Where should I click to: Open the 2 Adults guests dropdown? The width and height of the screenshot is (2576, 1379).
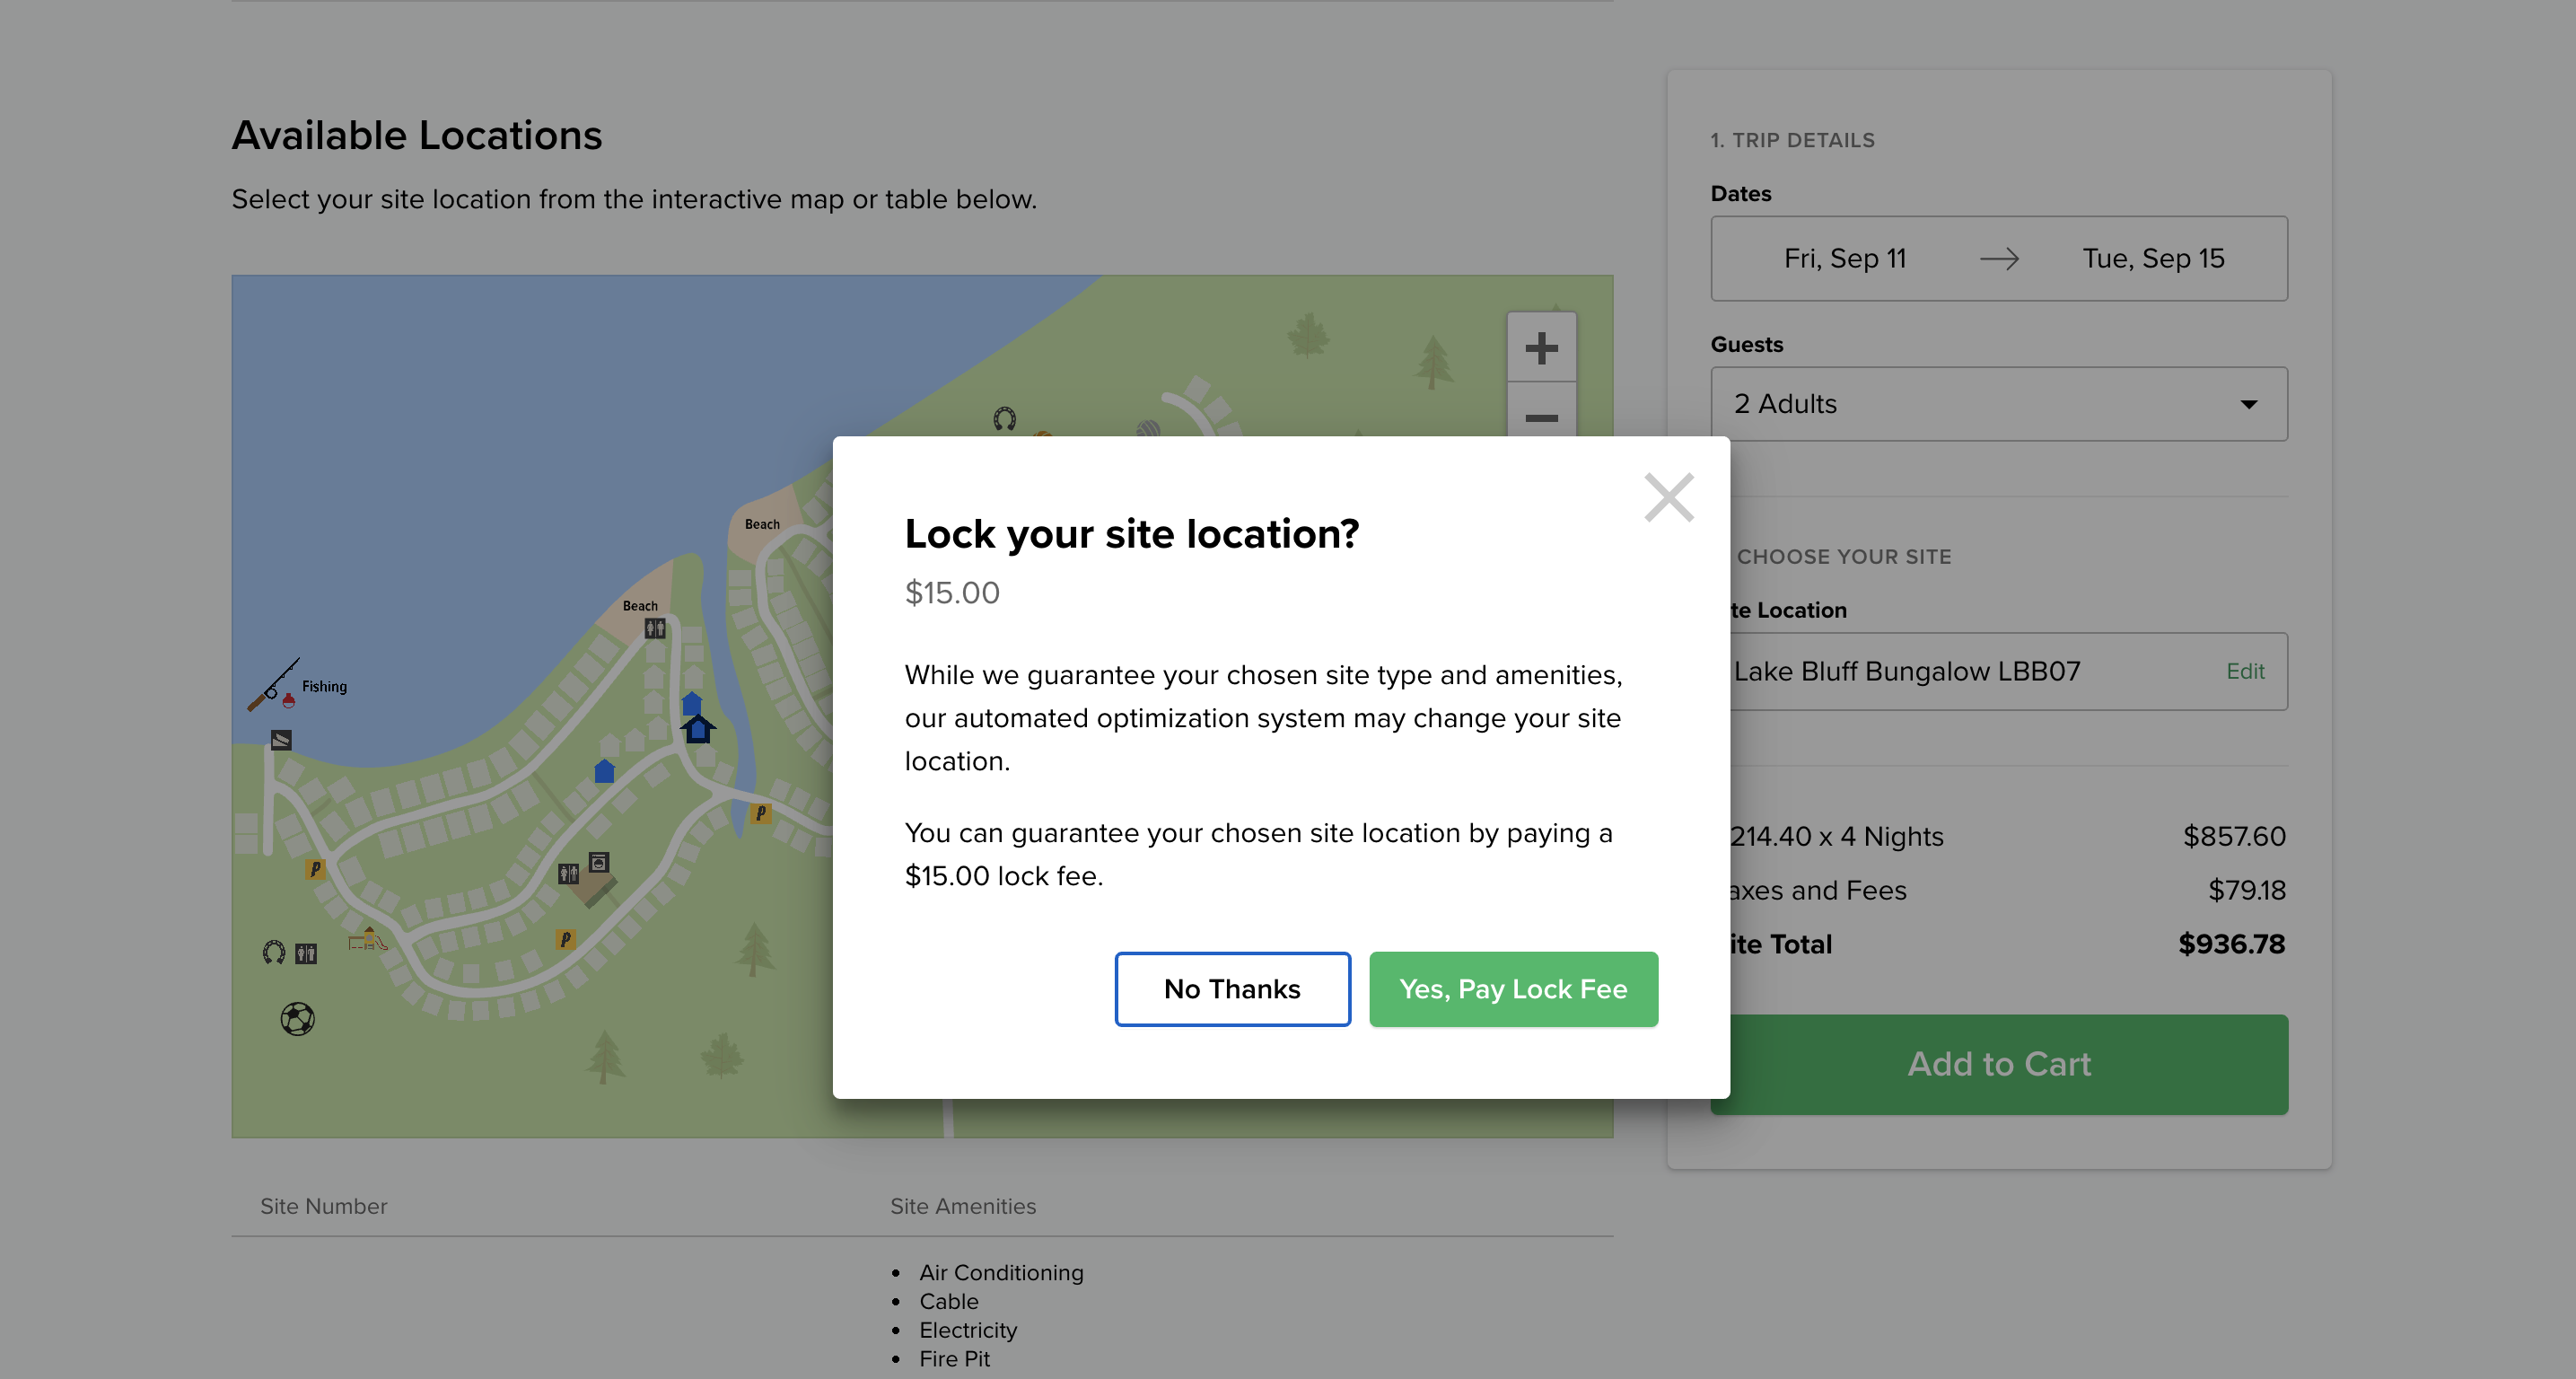(1998, 404)
